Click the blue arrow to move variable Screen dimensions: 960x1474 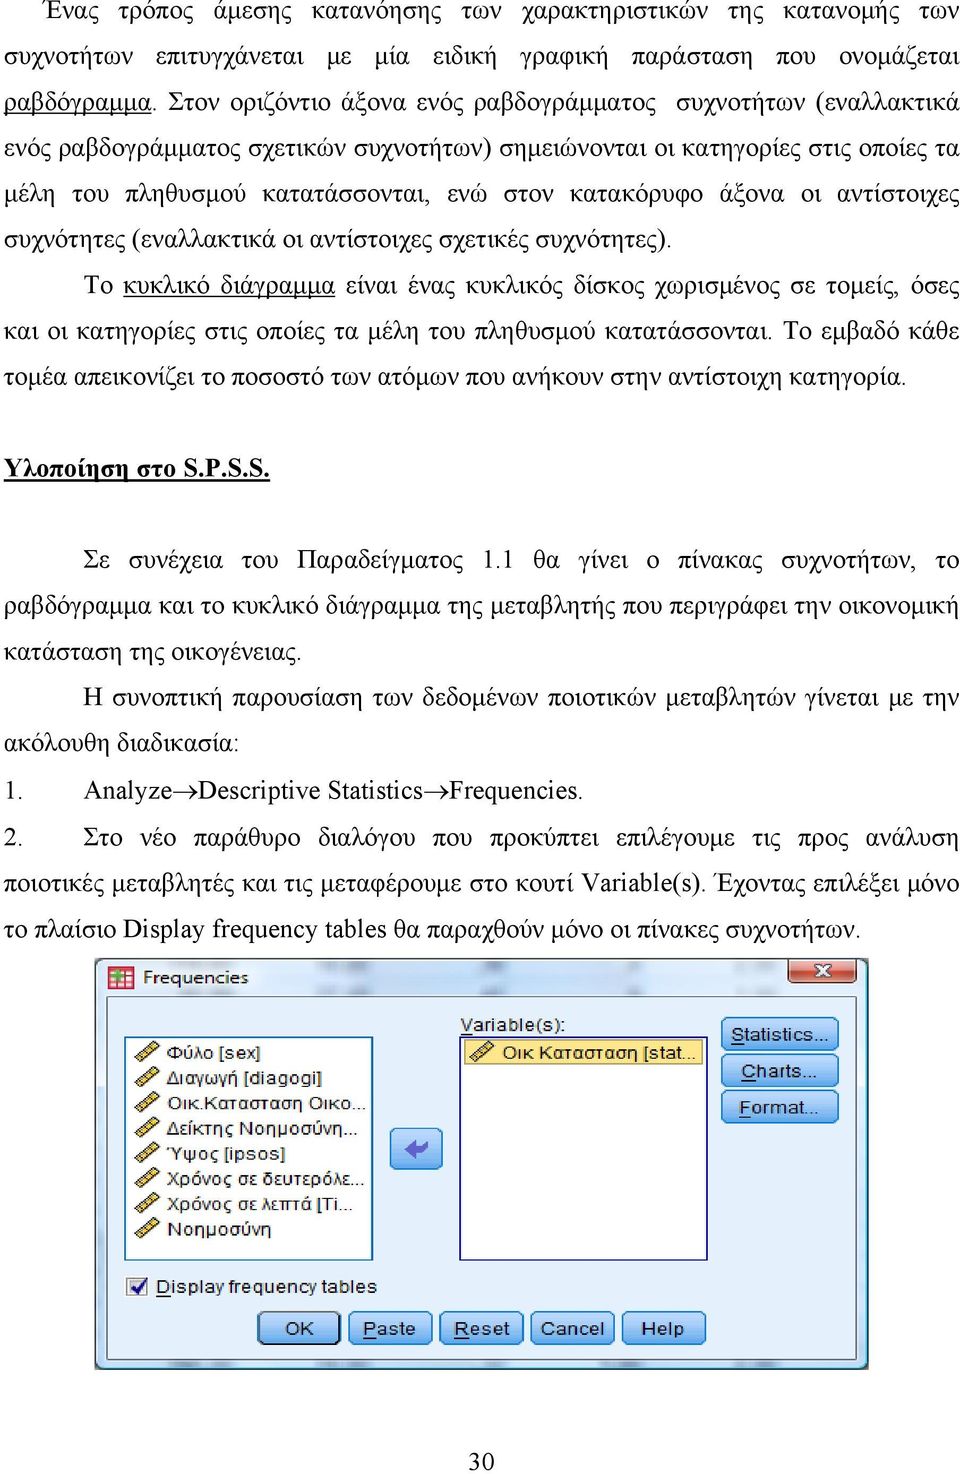click(x=416, y=1148)
